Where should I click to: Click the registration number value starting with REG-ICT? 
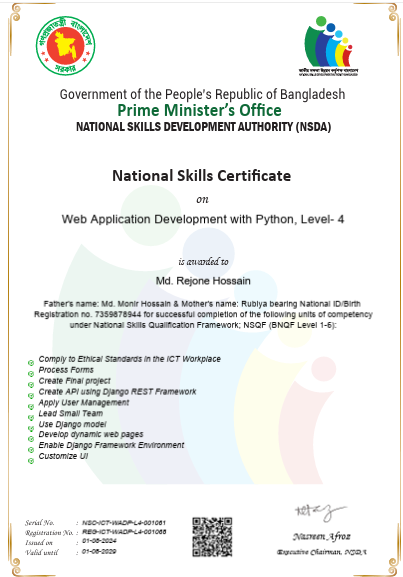[x=124, y=532]
